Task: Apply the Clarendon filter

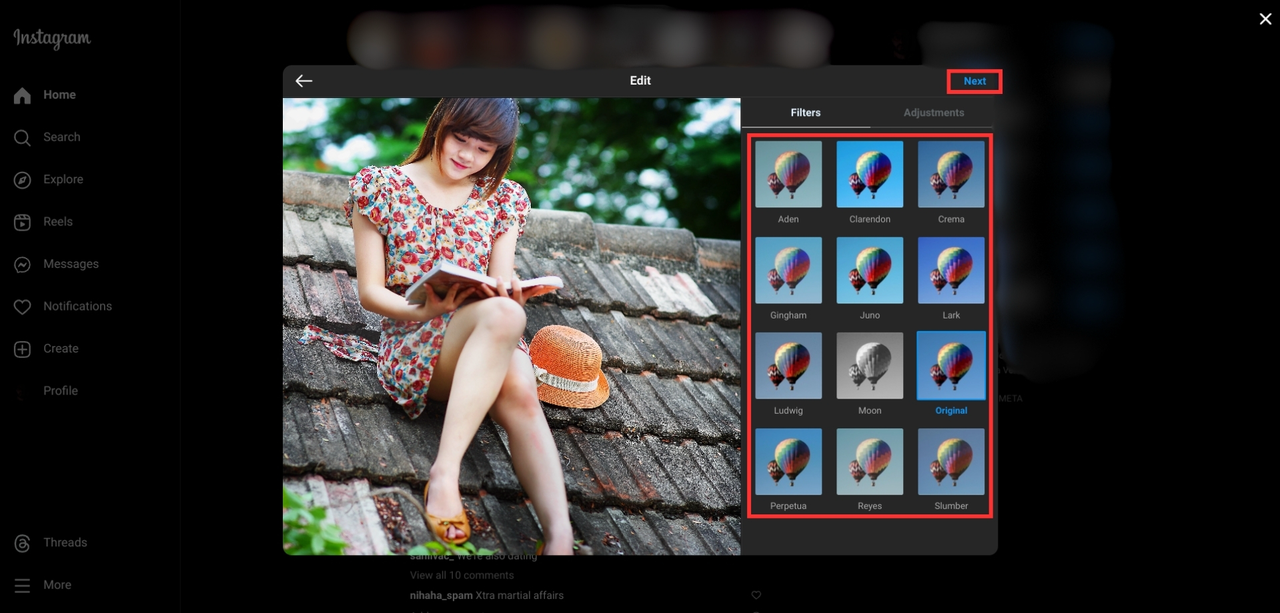Action: (869, 175)
